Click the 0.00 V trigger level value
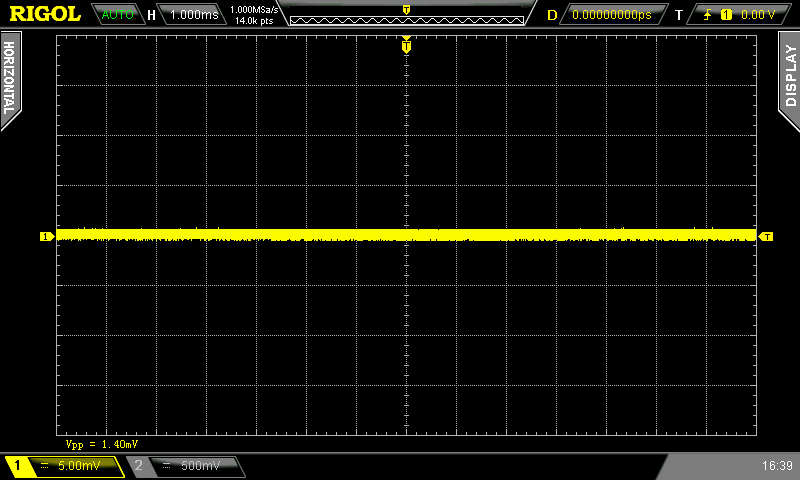The height and width of the screenshot is (480, 800). pos(758,15)
